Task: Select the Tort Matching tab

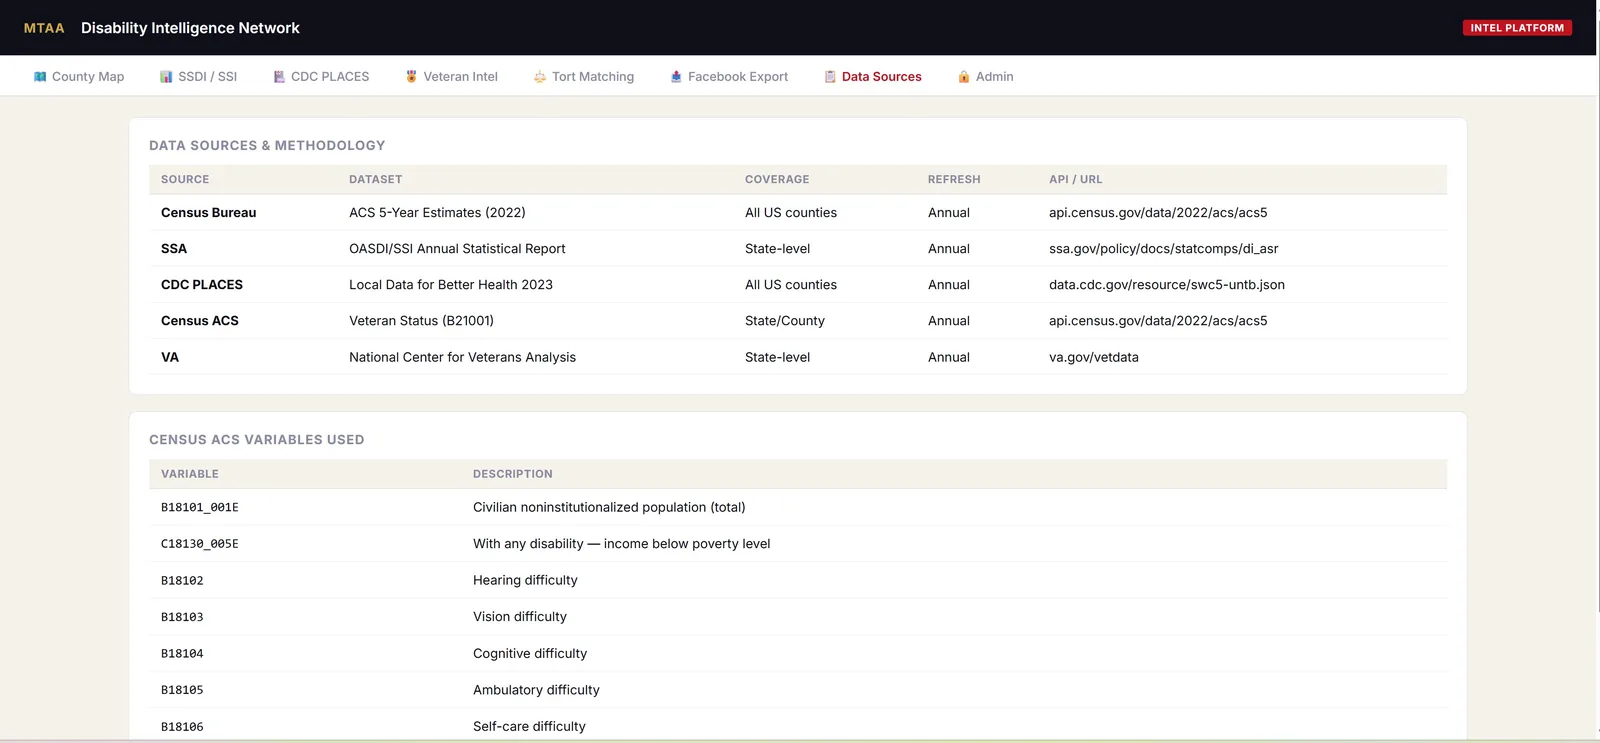Action: 584,77
